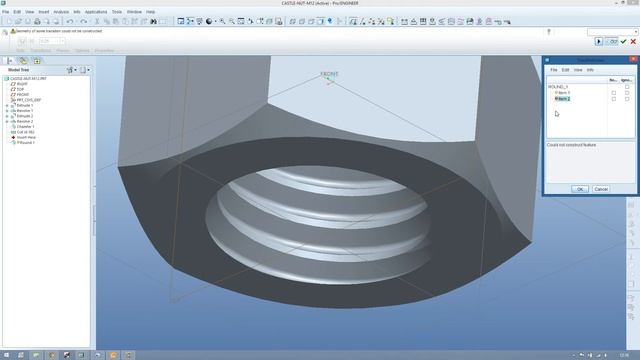The height and width of the screenshot is (360, 640).
Task: Open the Applications menu
Action: (96, 12)
